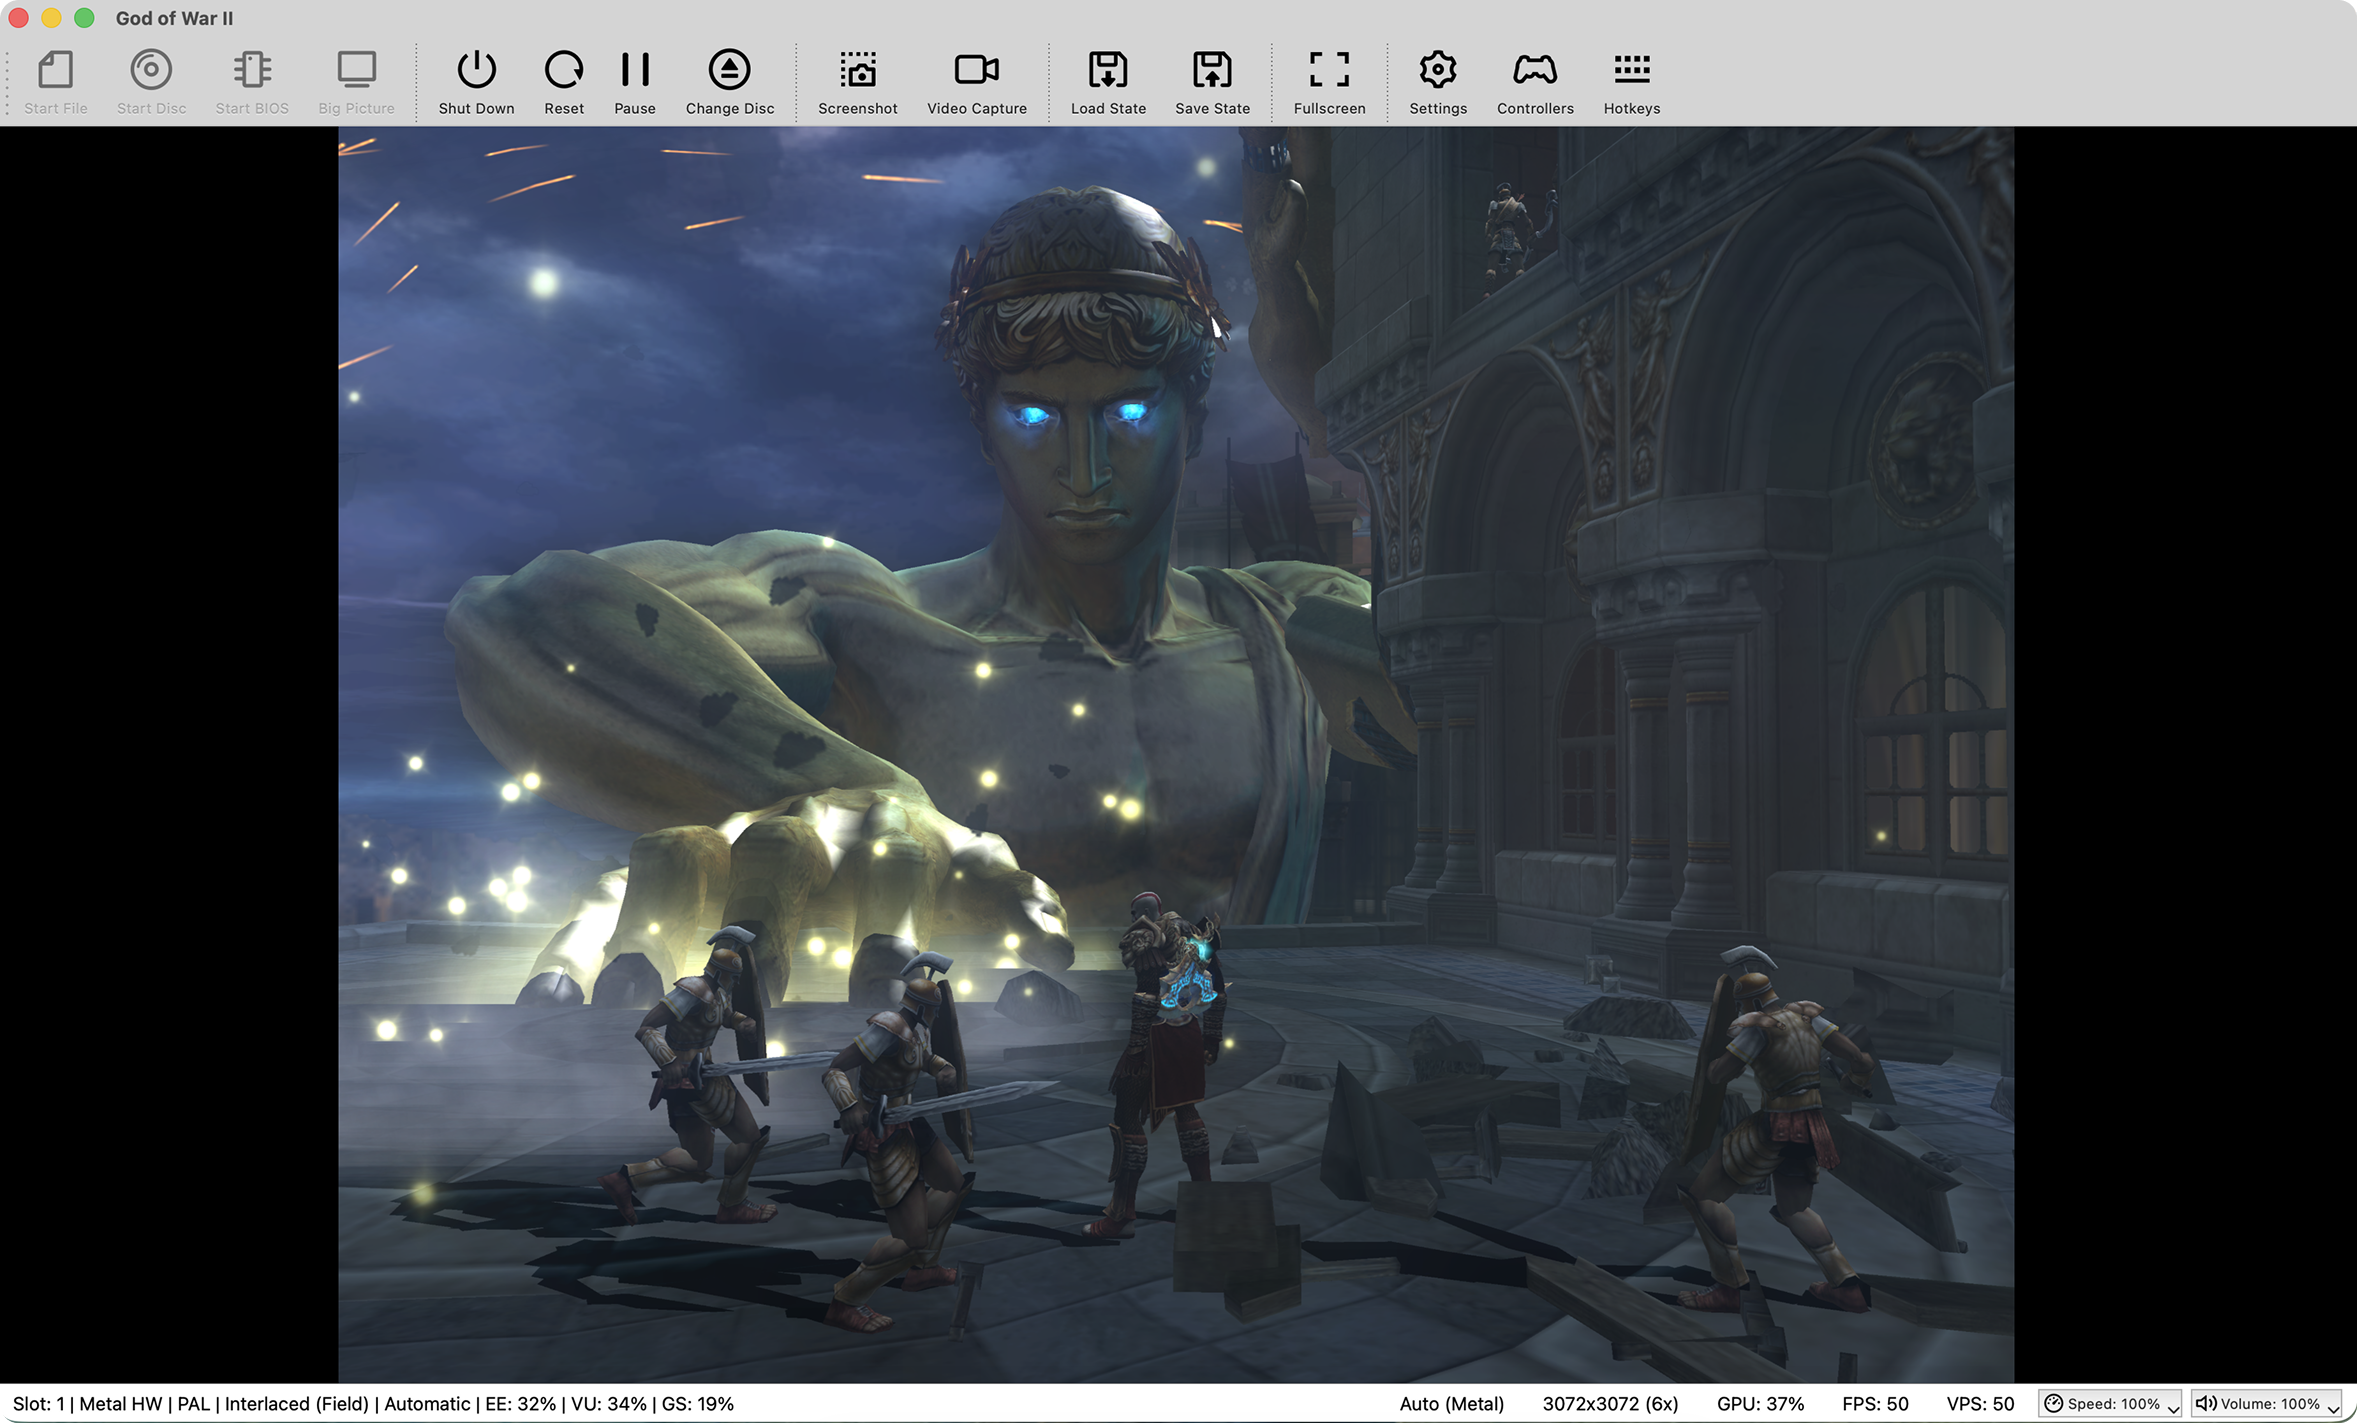Click the speaker icon in status bar
The width and height of the screenshot is (2358, 1424).
(2206, 1404)
